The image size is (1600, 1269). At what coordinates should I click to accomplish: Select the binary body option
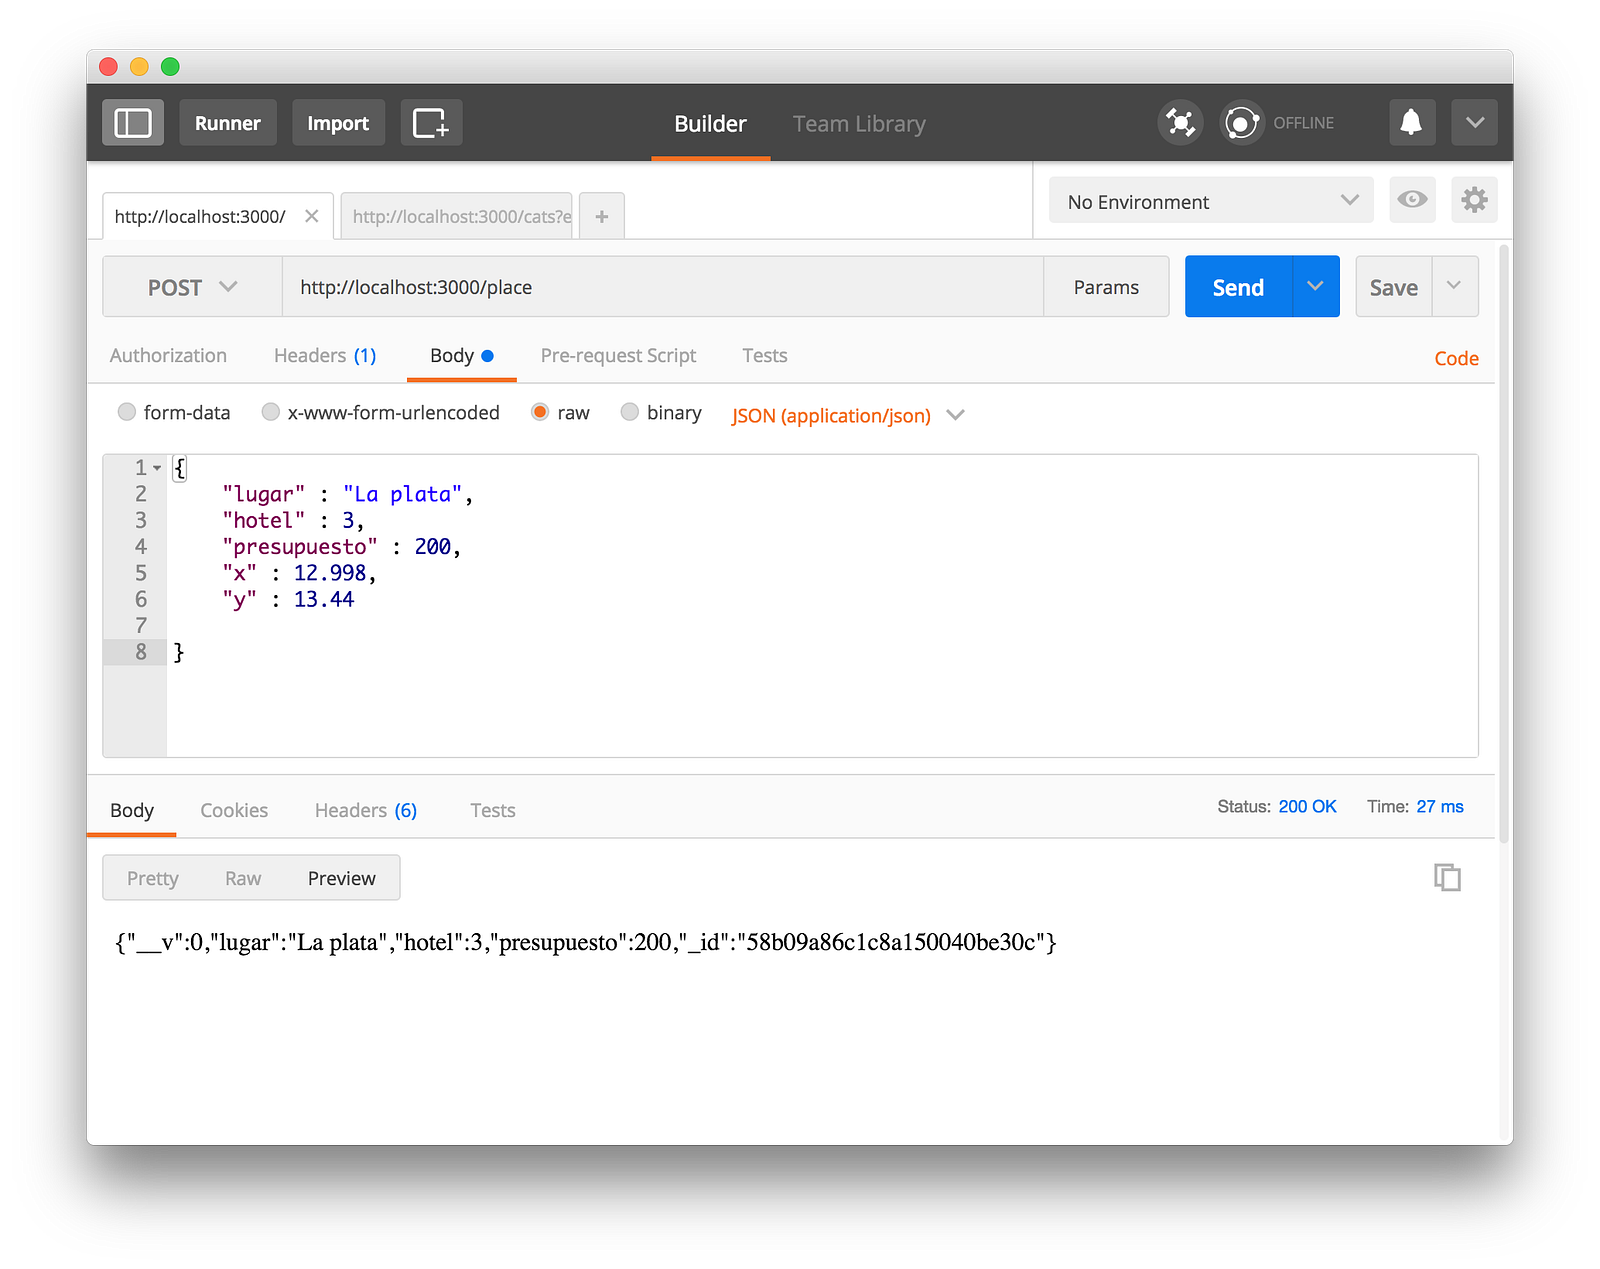pyautogui.click(x=630, y=412)
